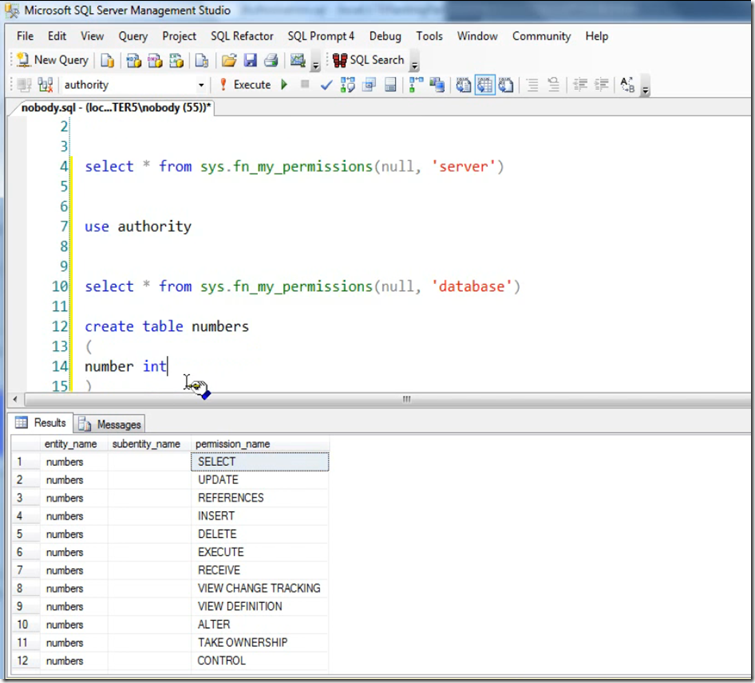
Task: Switch to the Results tab
Action: [41, 422]
